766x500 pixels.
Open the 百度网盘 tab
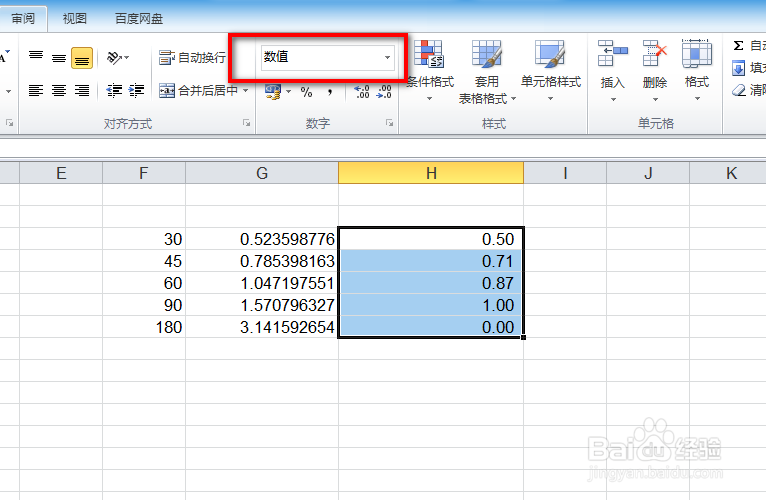[x=139, y=19]
